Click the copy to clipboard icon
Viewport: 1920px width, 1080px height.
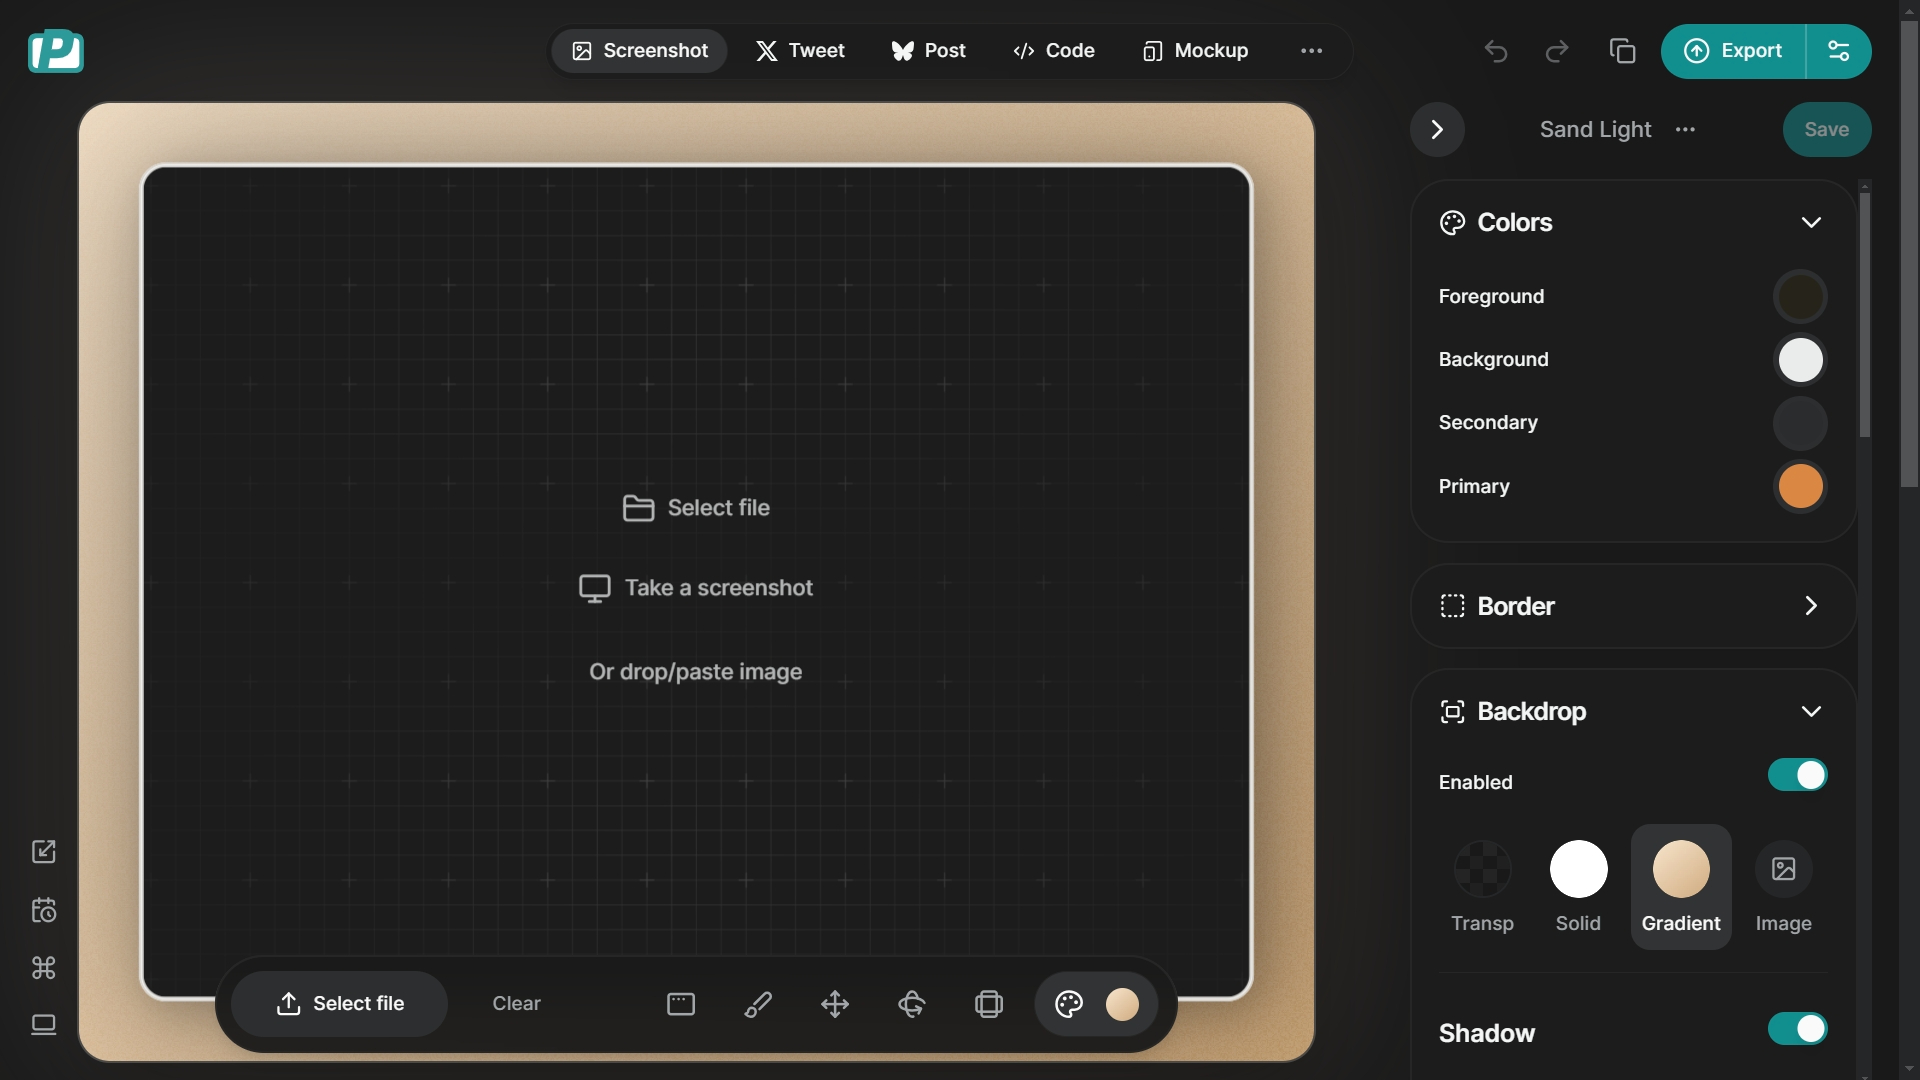[x=1622, y=51]
